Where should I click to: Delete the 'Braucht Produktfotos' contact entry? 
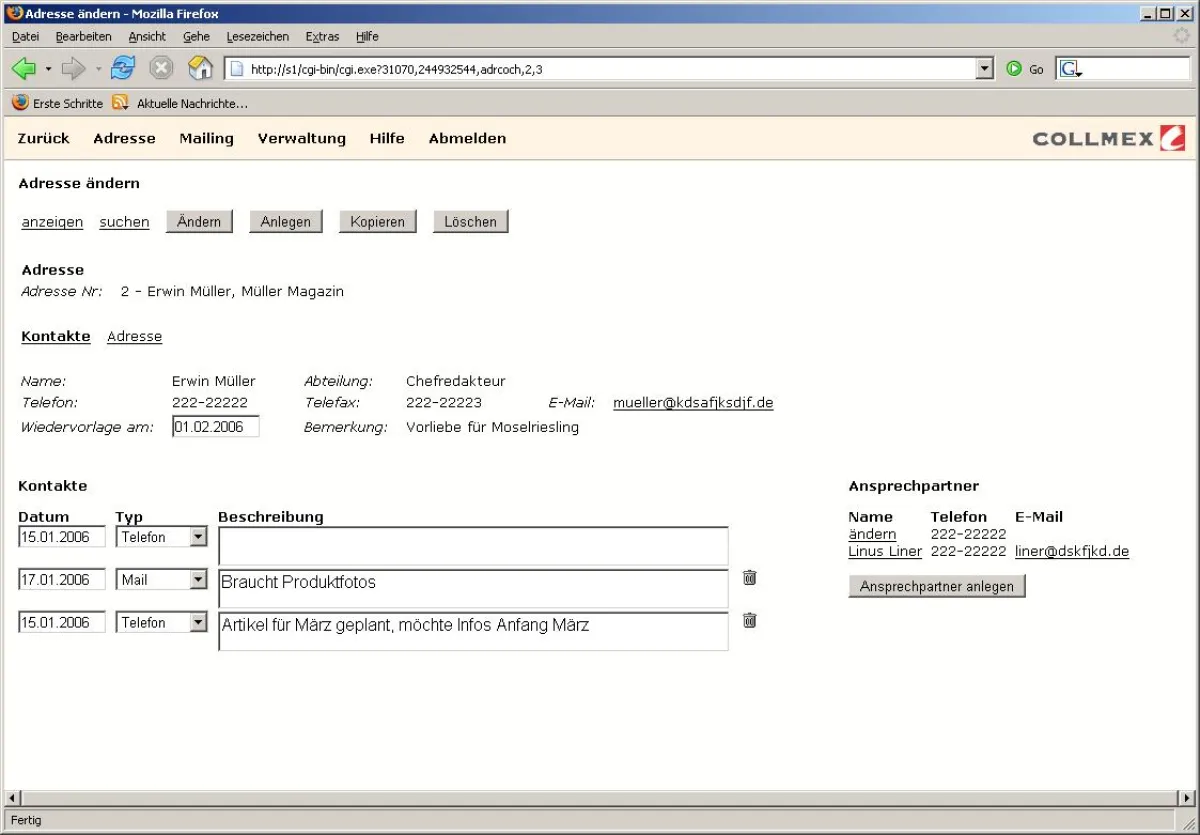coord(750,577)
